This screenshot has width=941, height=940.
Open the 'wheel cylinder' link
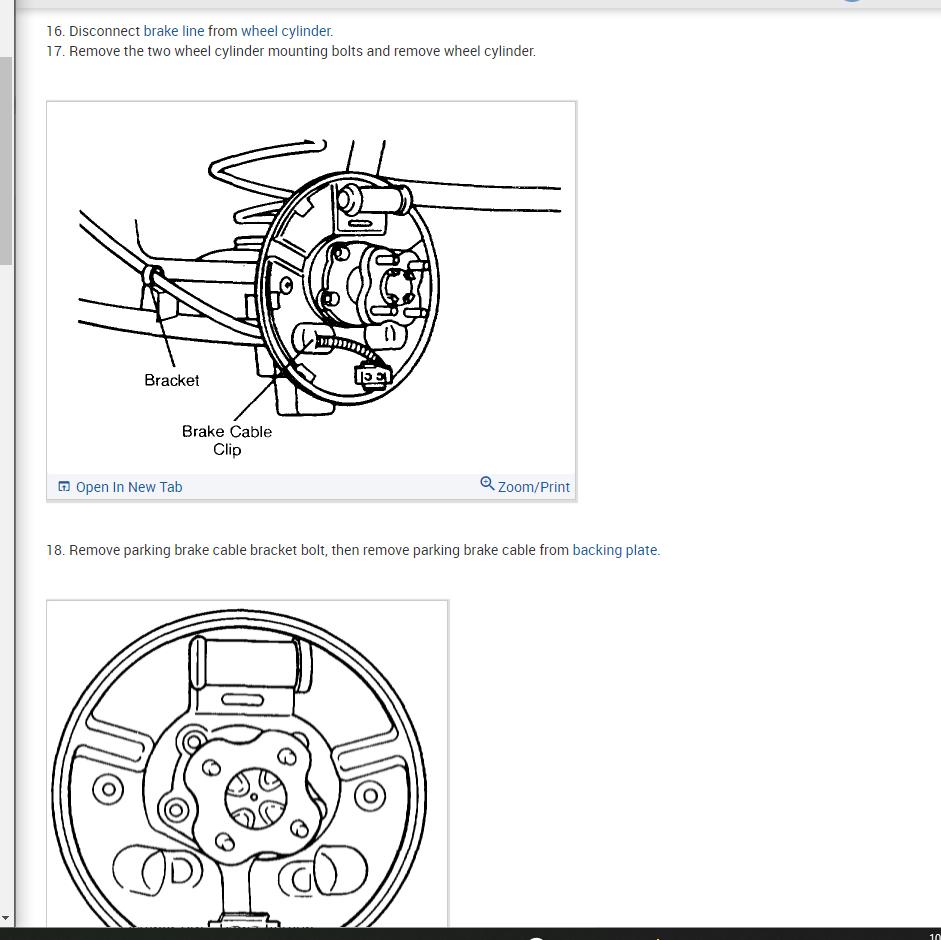pyautogui.click(x=286, y=31)
